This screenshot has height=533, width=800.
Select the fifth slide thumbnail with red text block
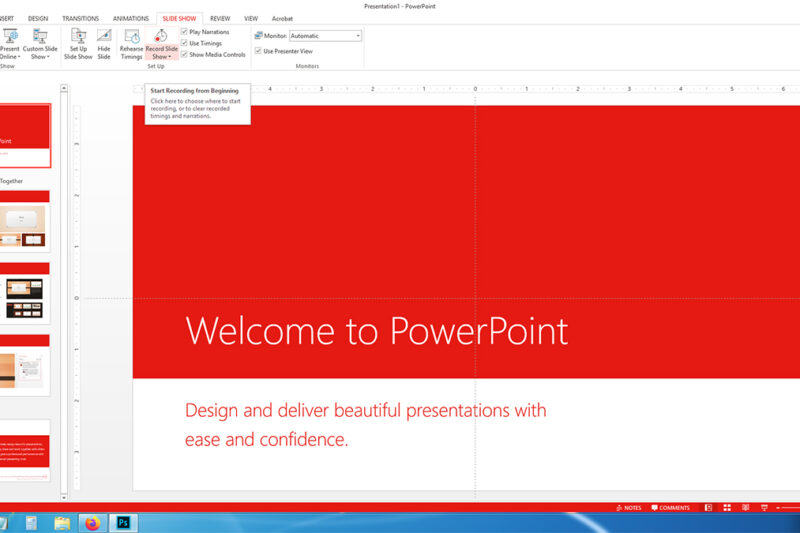[x=24, y=451]
